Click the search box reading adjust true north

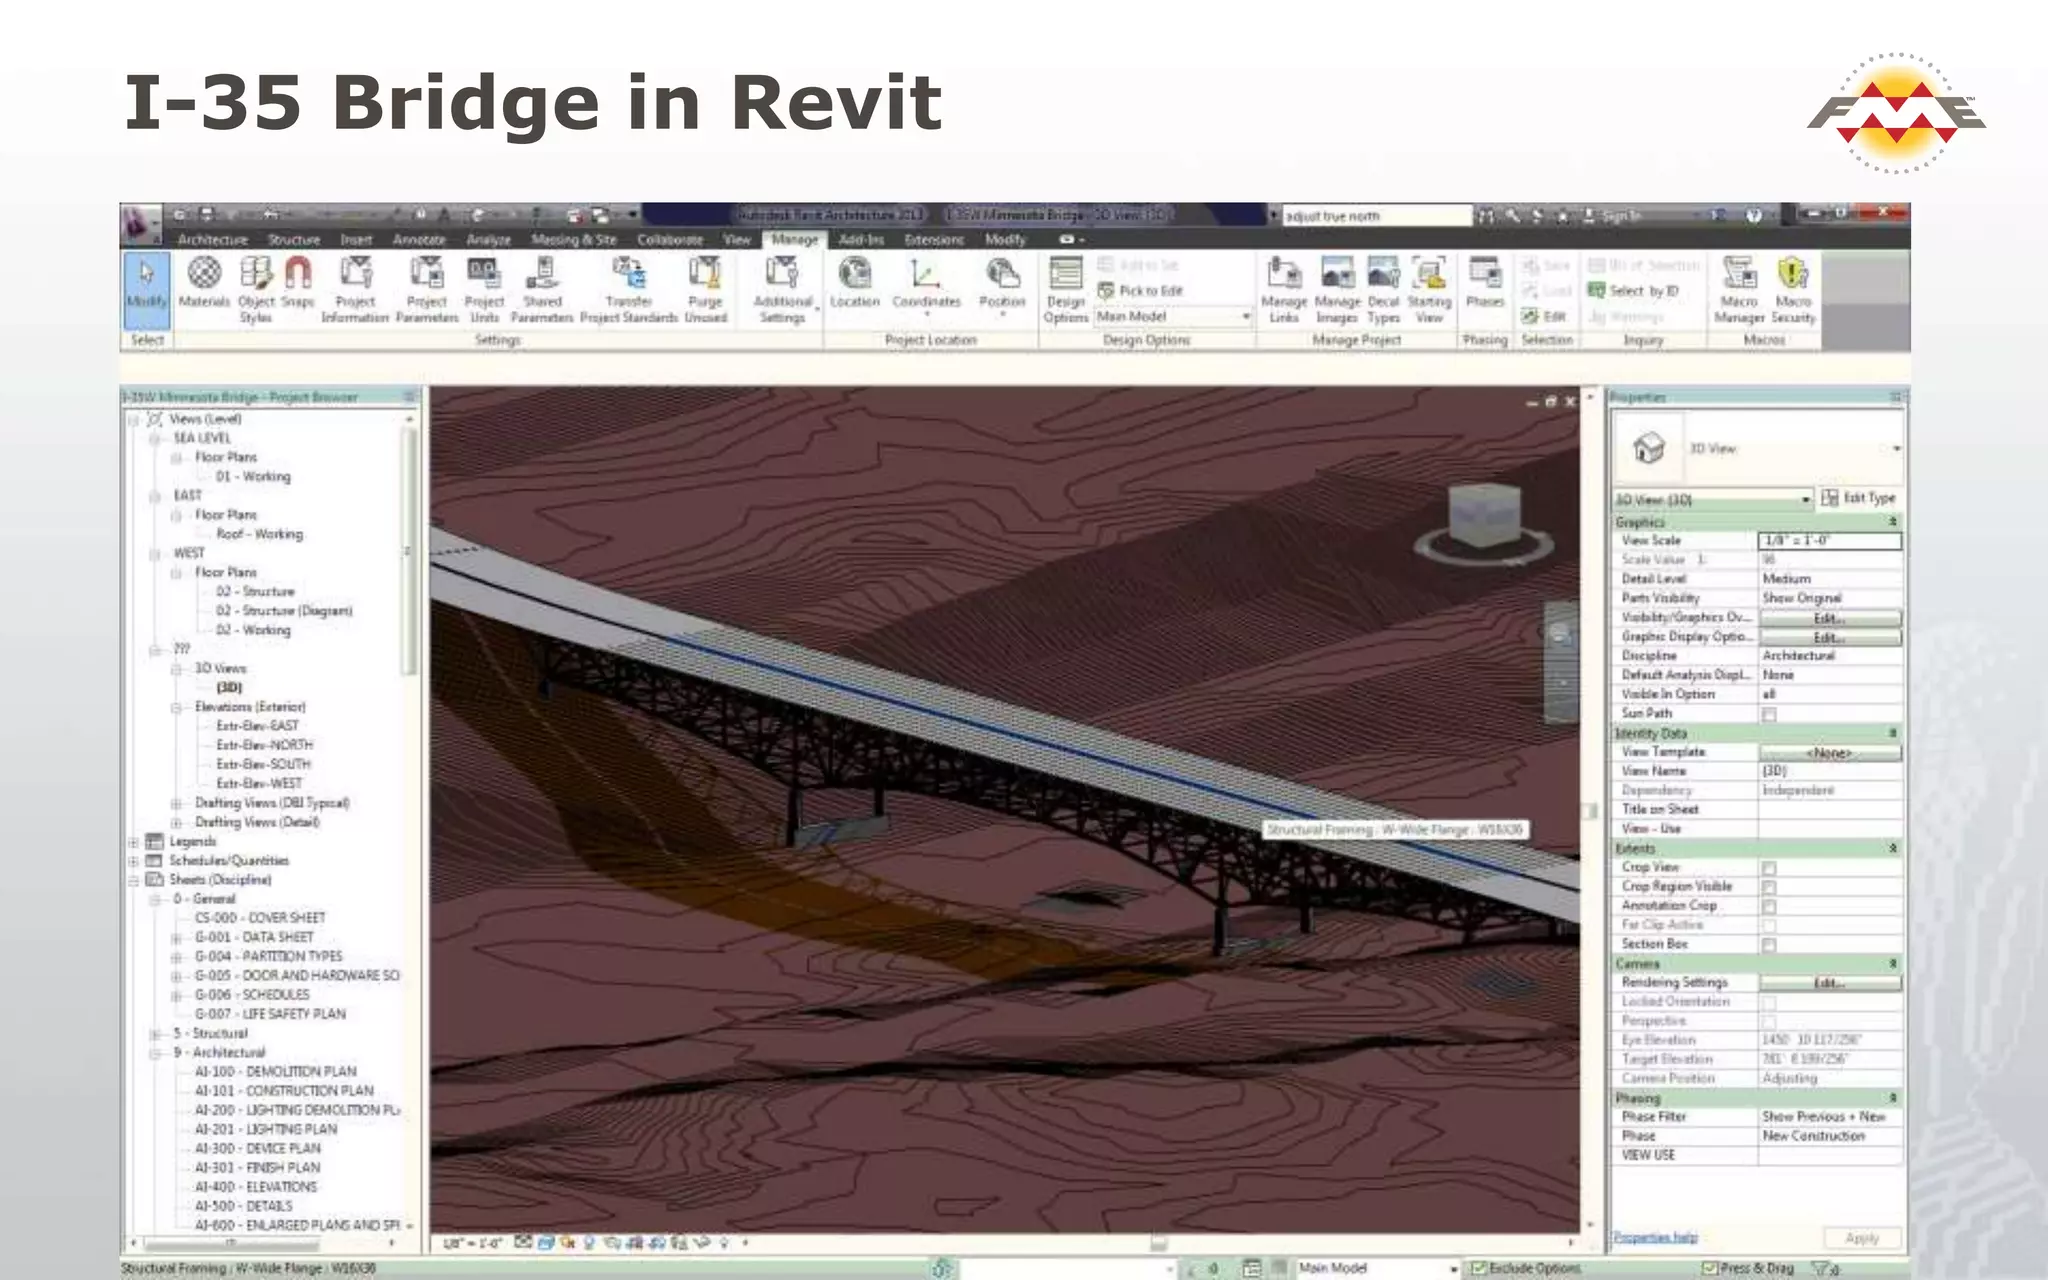click(x=1375, y=216)
